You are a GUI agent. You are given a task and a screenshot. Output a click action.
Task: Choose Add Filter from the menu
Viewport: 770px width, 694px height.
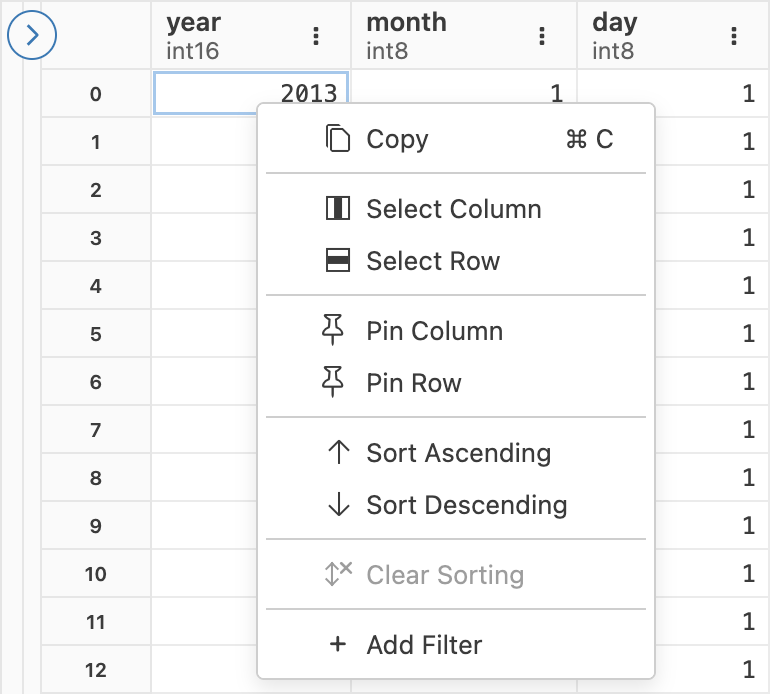pyautogui.click(x=424, y=645)
